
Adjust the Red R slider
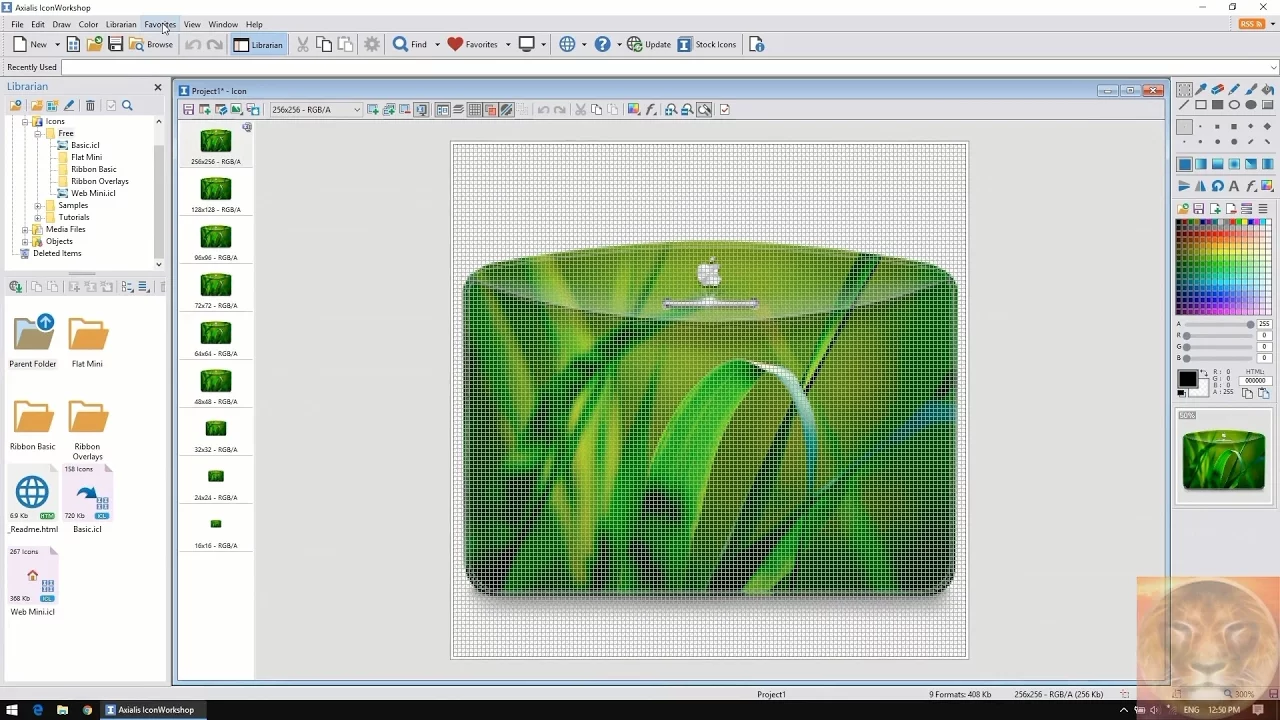click(1219, 336)
